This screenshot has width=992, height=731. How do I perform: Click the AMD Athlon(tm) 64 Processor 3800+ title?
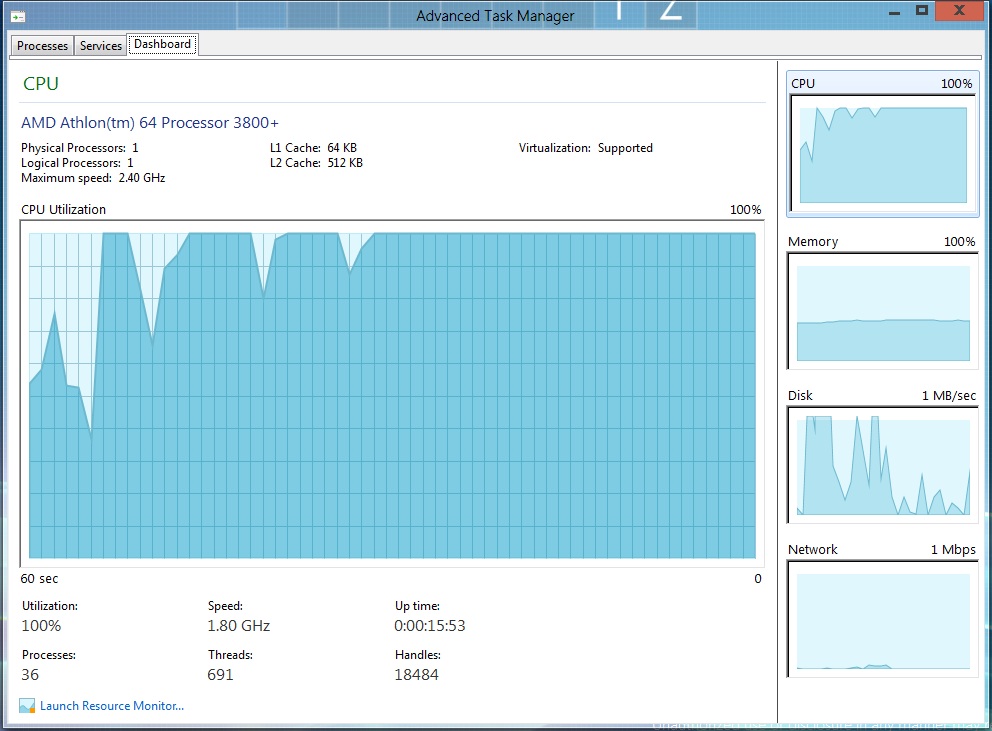click(150, 123)
